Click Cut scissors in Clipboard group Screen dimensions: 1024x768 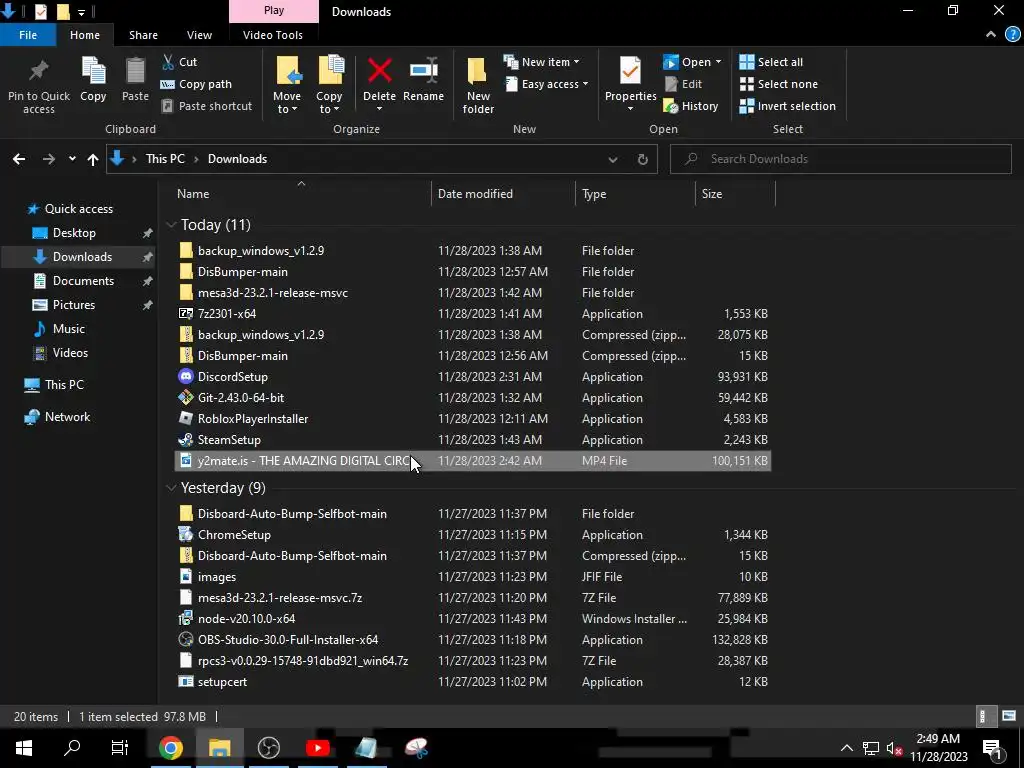click(x=168, y=62)
